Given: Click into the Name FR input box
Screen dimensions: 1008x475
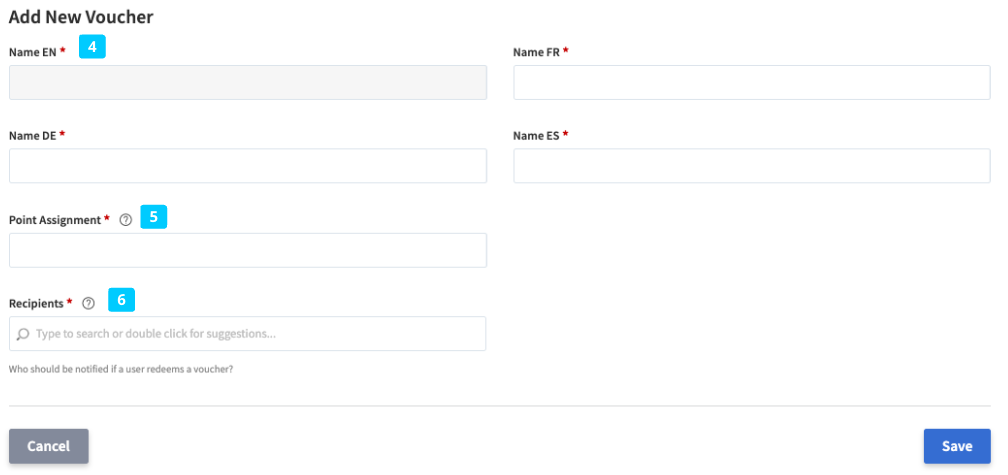Looking at the screenshot, I should pos(751,83).
